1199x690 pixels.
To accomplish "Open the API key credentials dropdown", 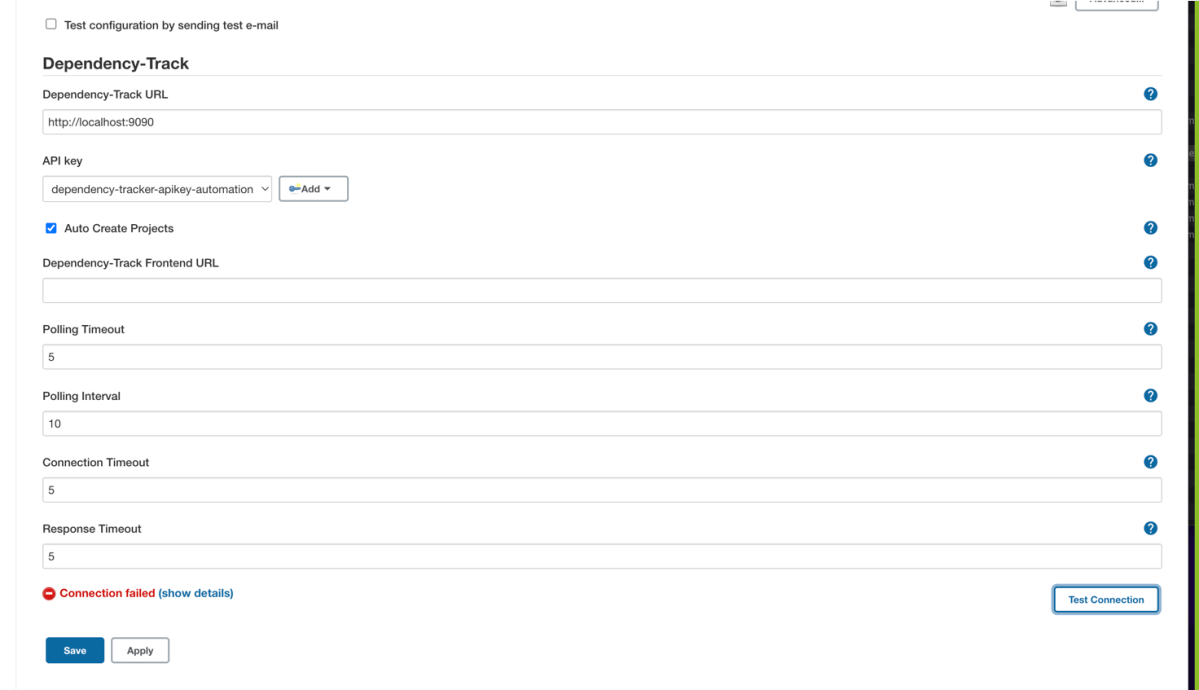I will (157, 189).
